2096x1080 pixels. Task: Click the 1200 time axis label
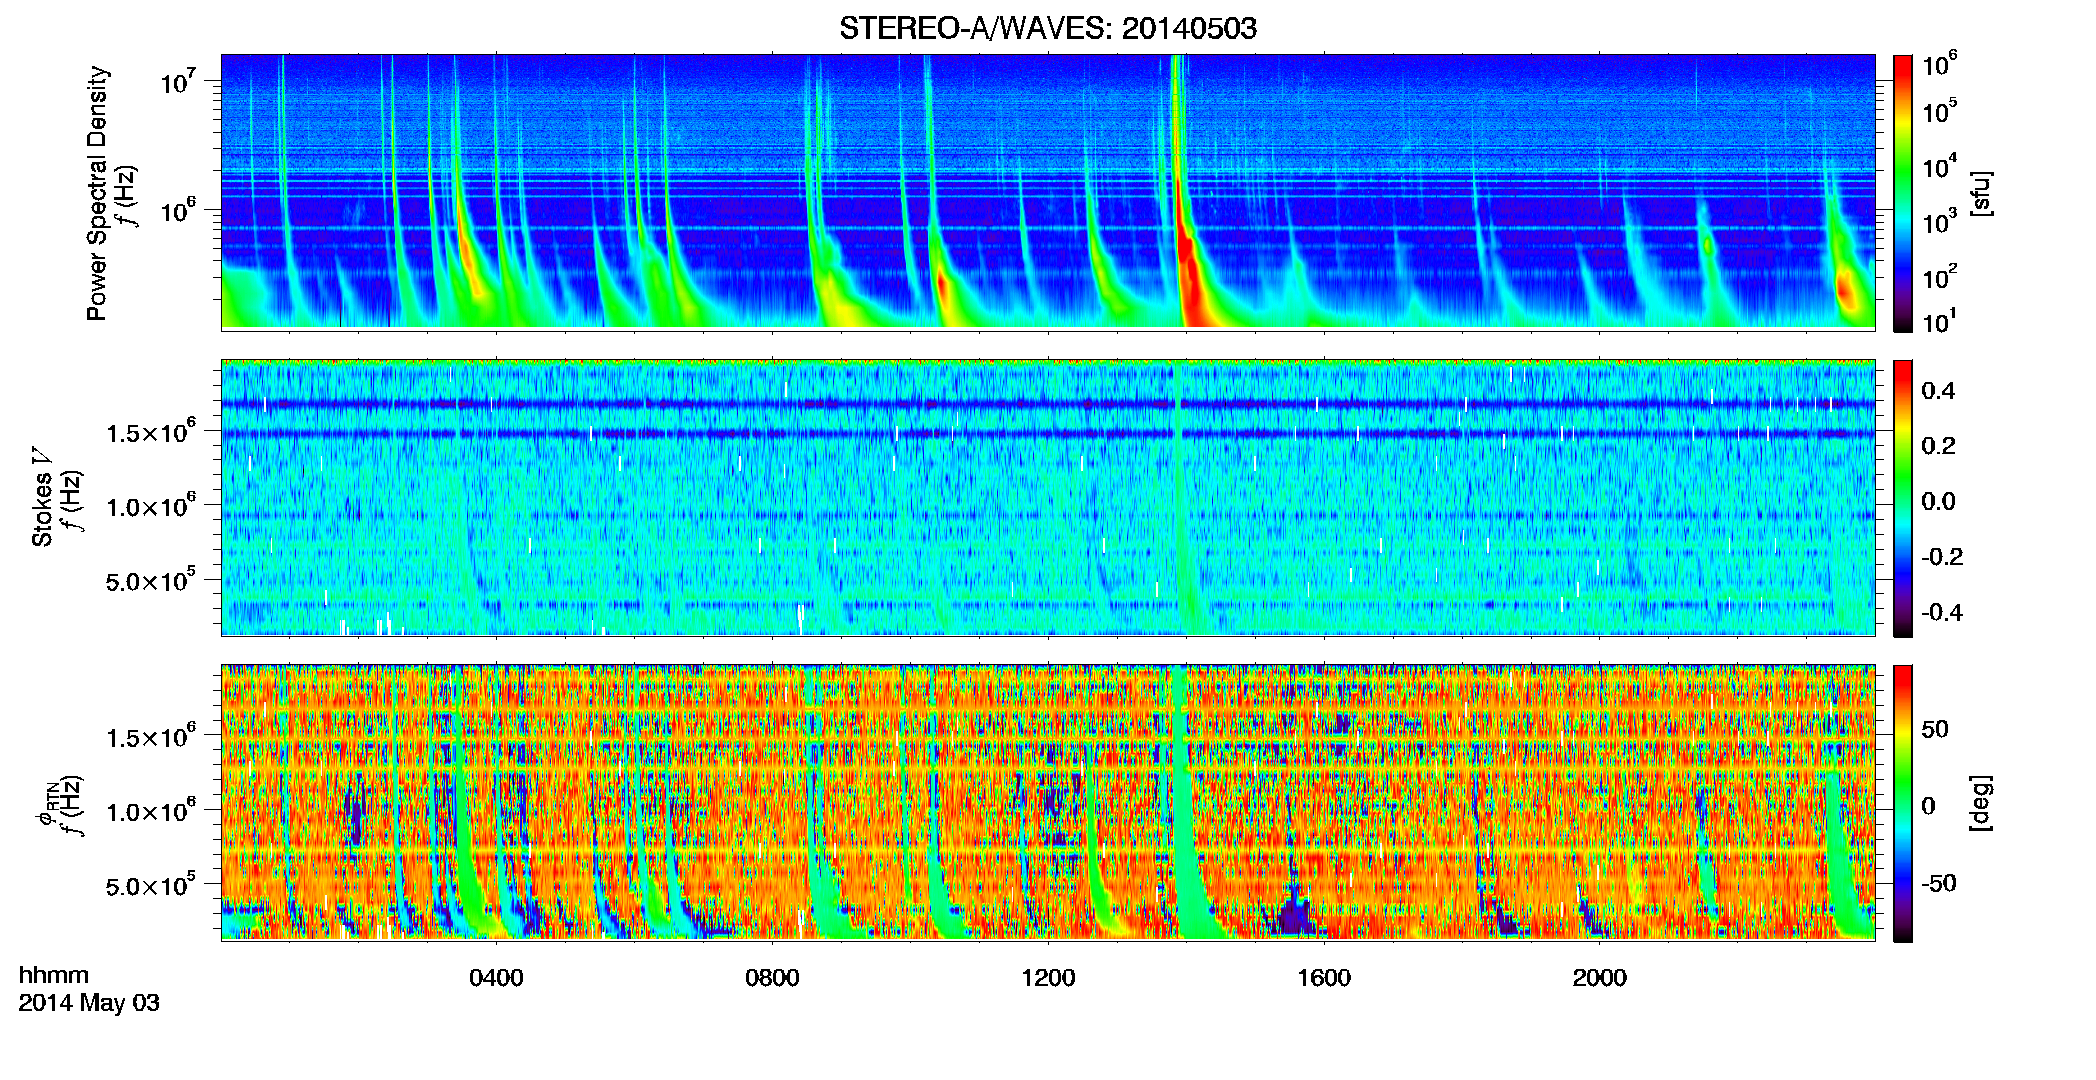[1048, 977]
